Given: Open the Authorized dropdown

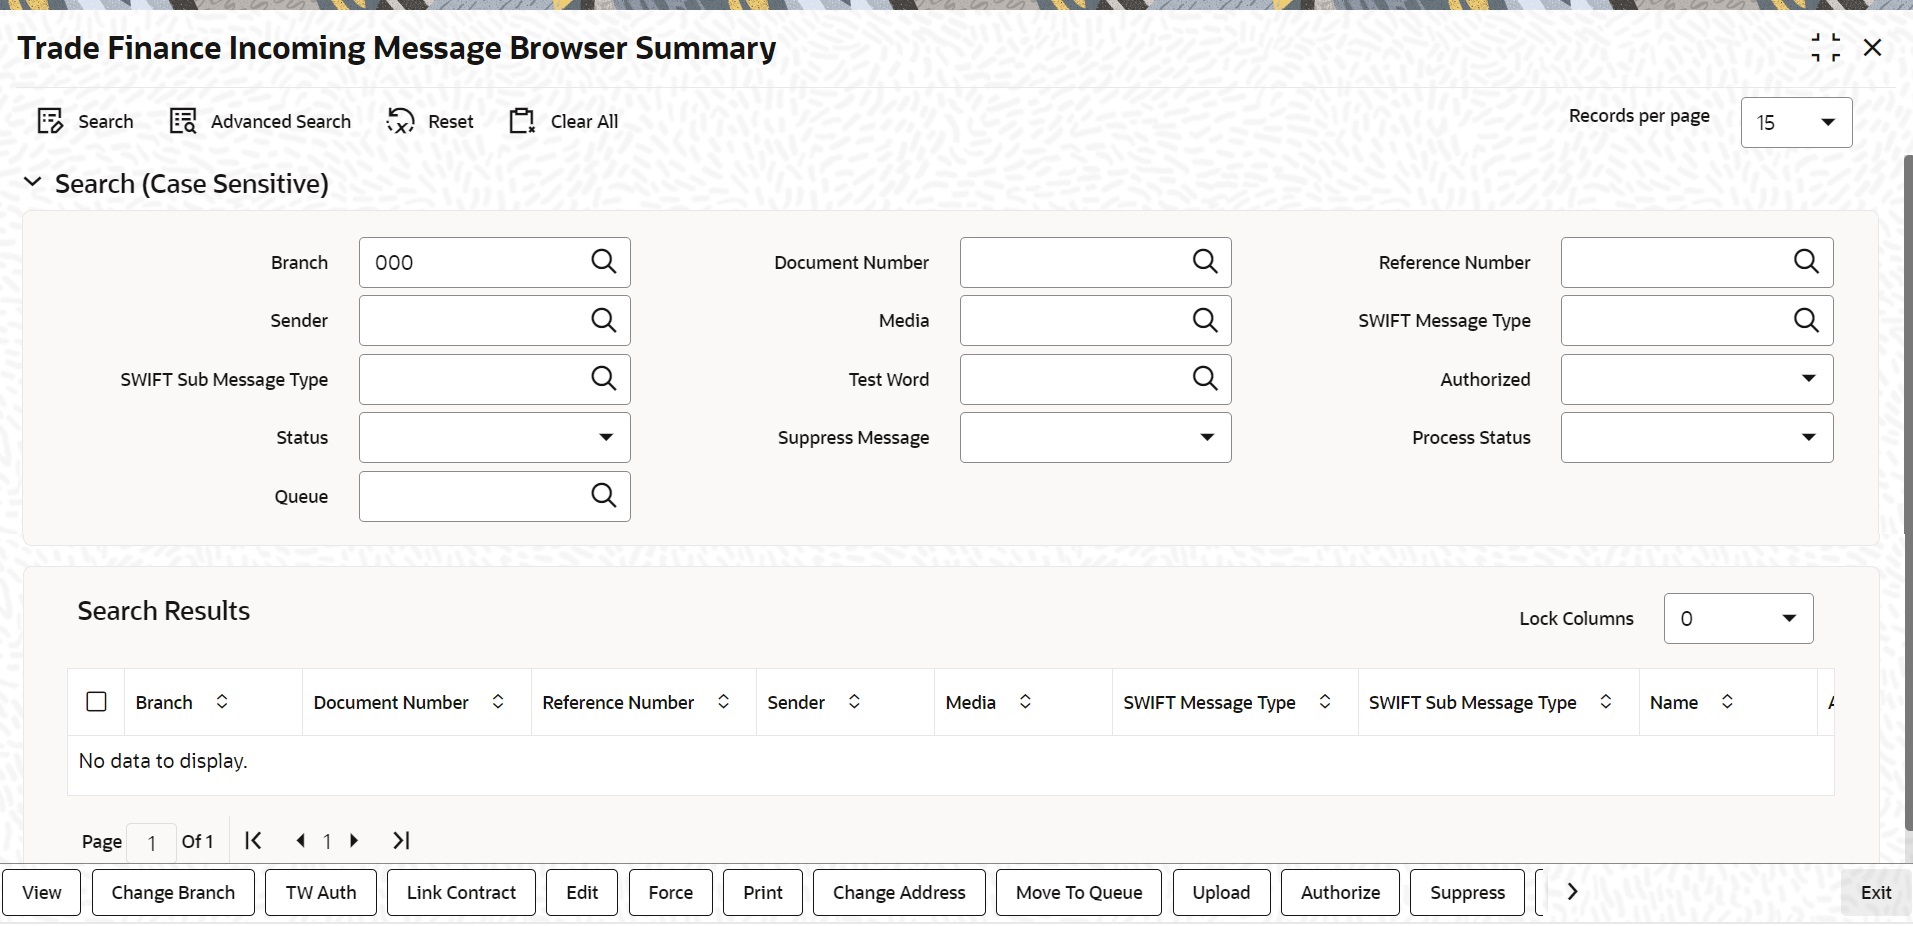Looking at the screenshot, I should point(1697,379).
